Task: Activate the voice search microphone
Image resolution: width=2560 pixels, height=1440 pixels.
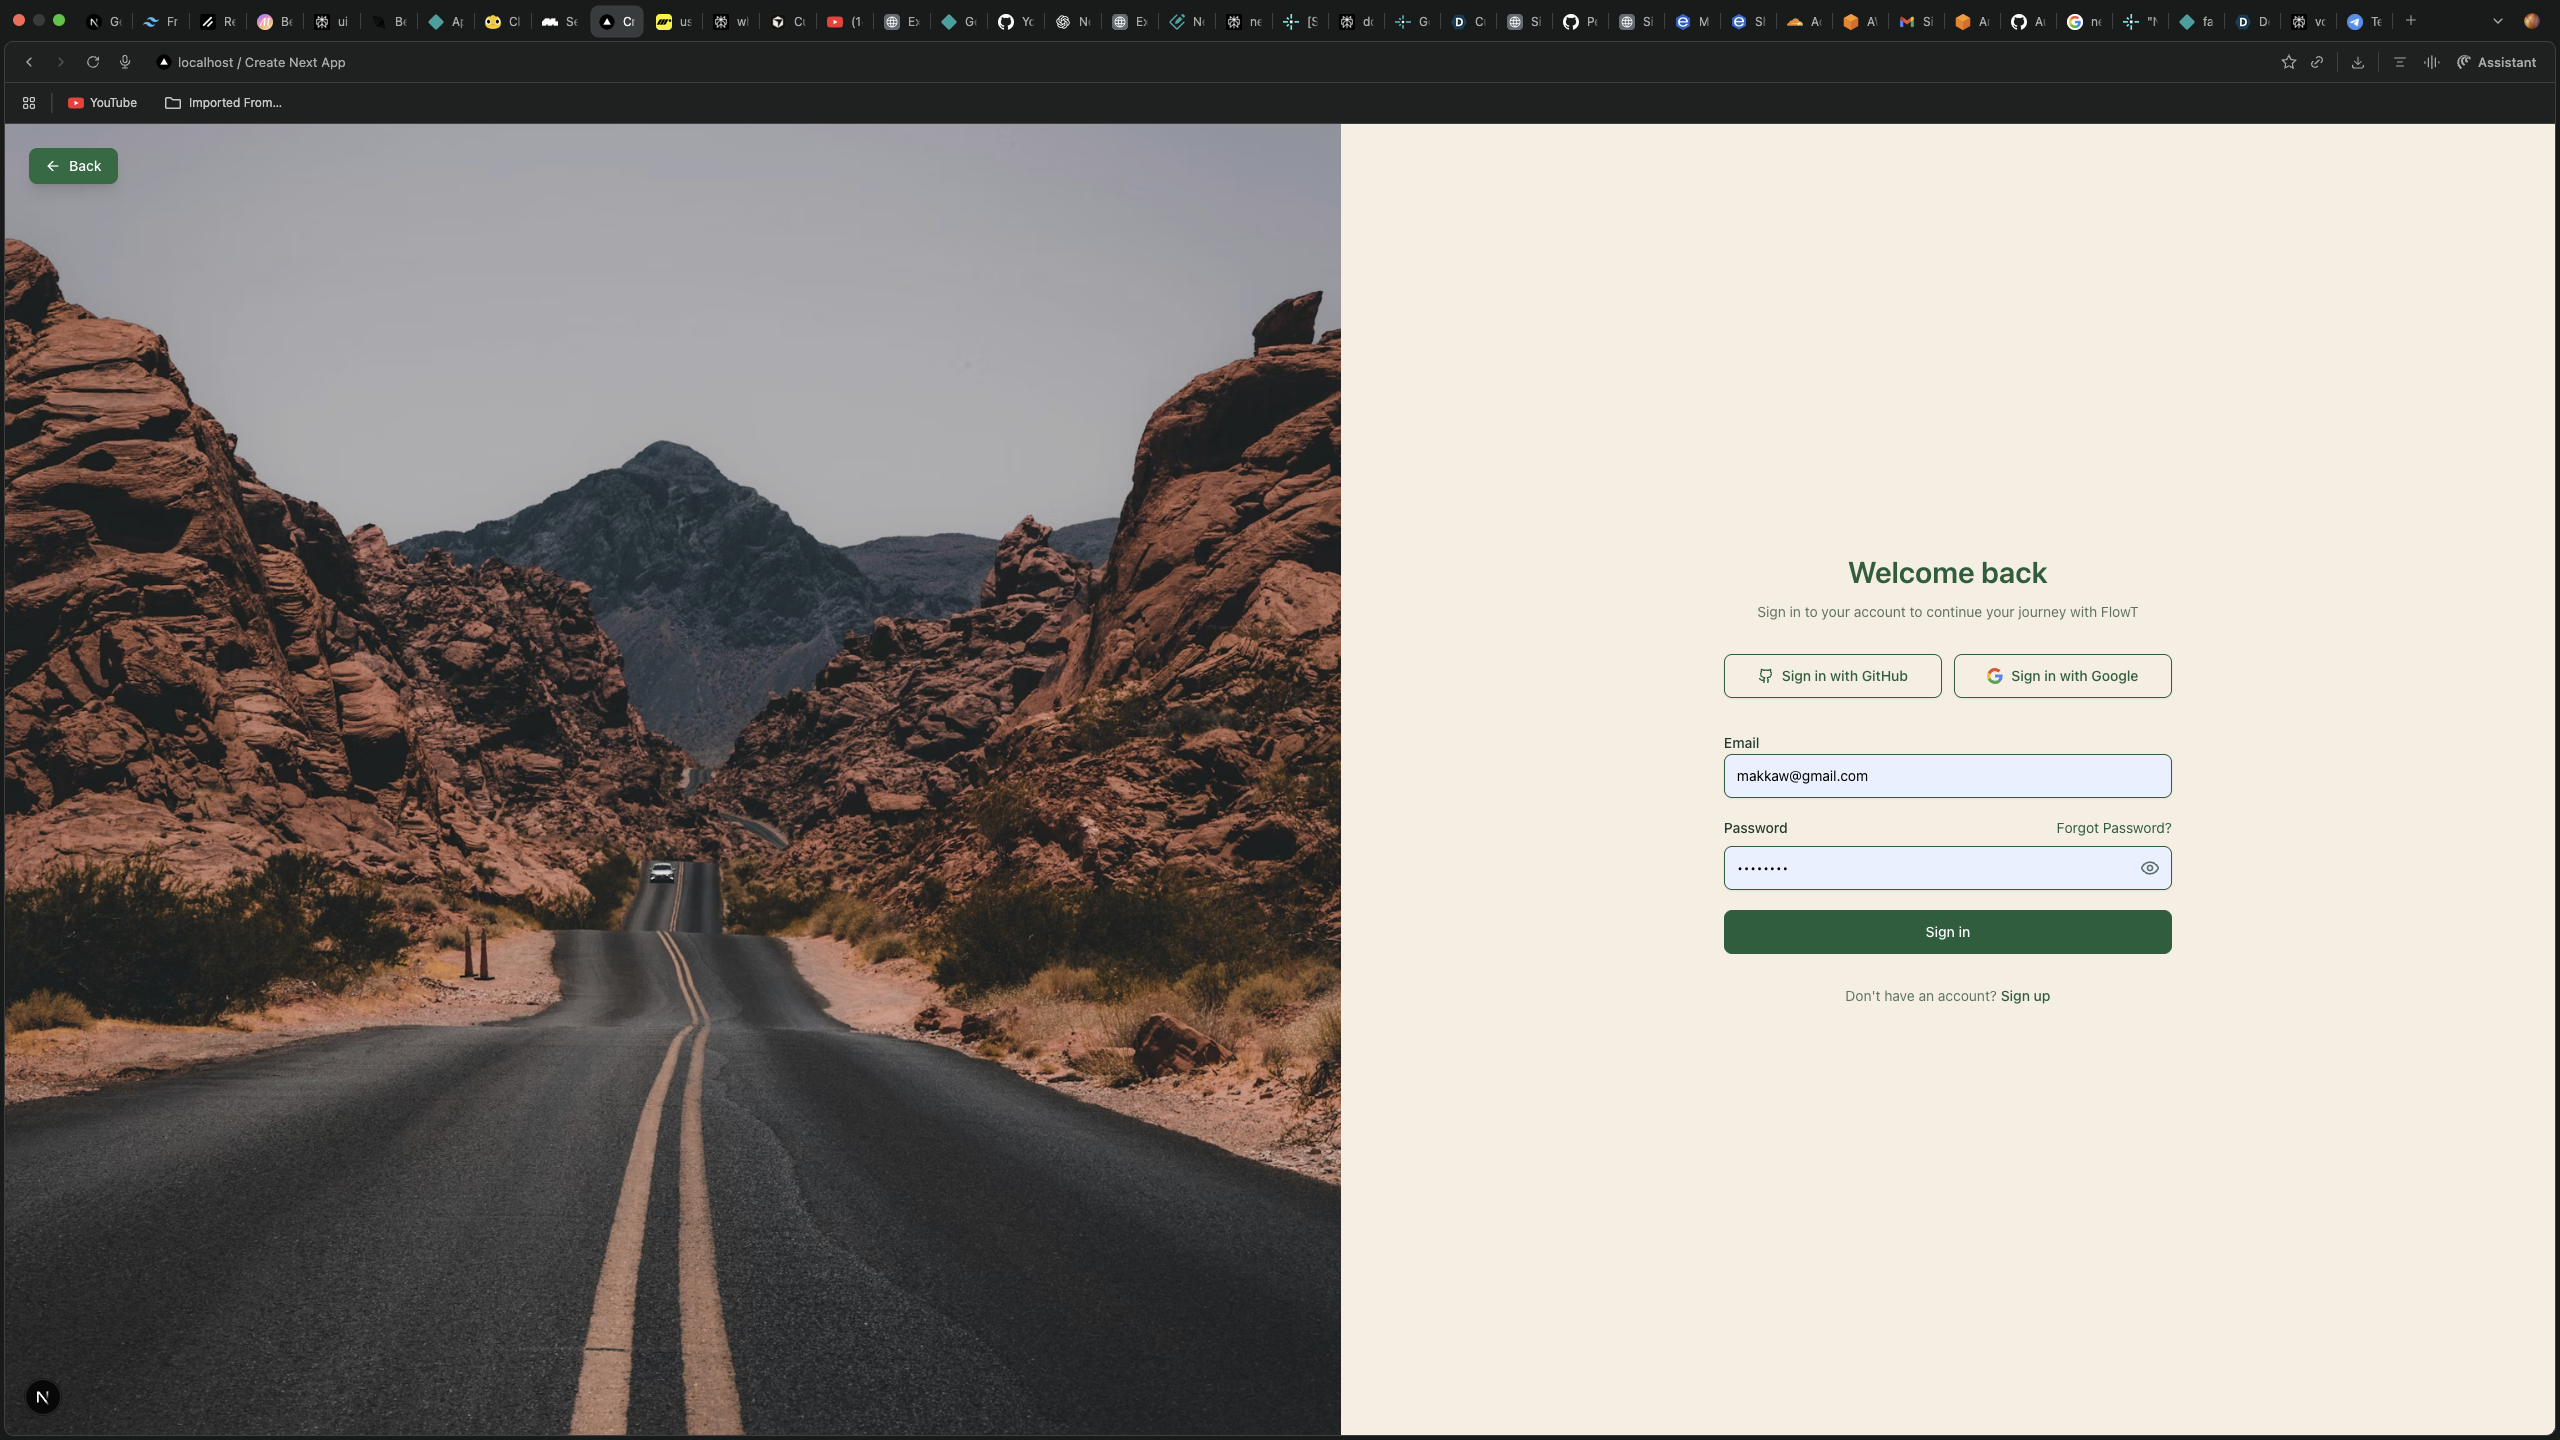Action: [x=125, y=62]
